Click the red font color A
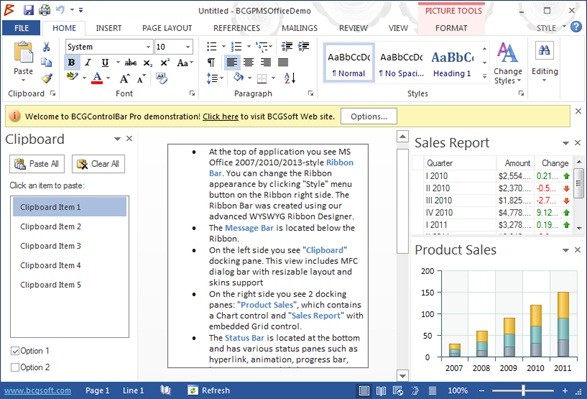This screenshot has height=399, width=587. (x=97, y=78)
